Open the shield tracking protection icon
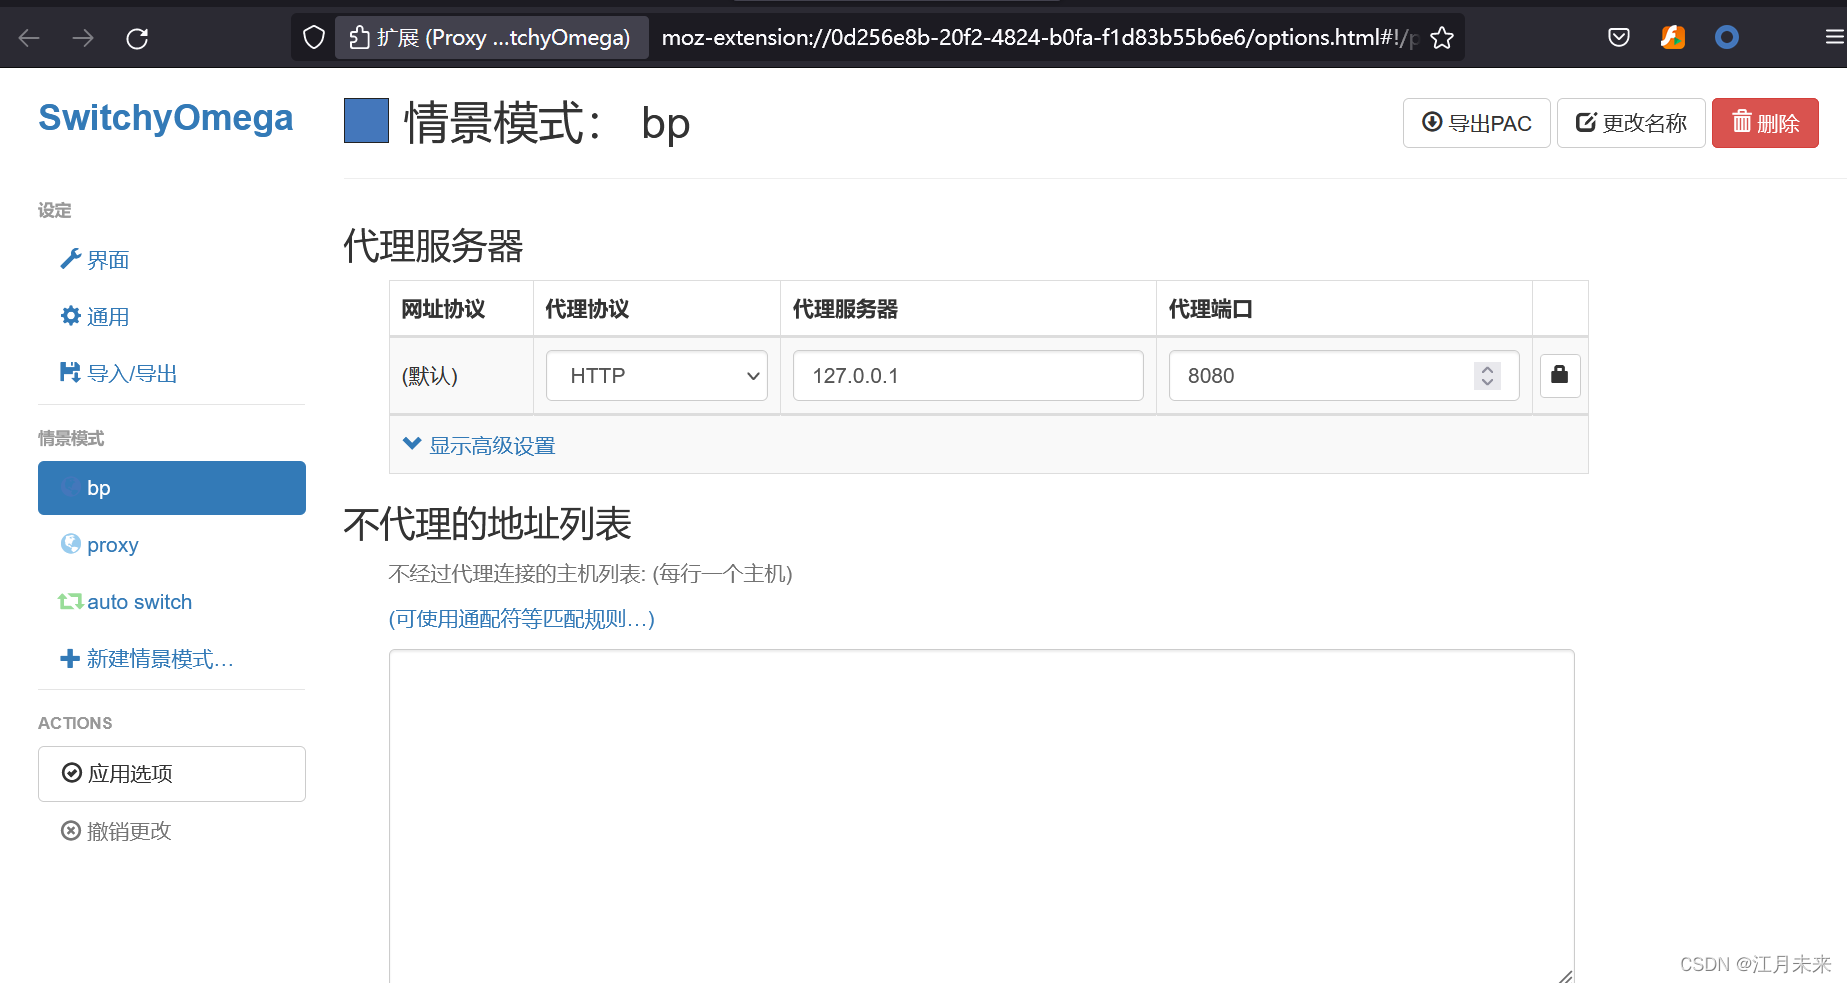The height and width of the screenshot is (983, 1847). pos(314,38)
